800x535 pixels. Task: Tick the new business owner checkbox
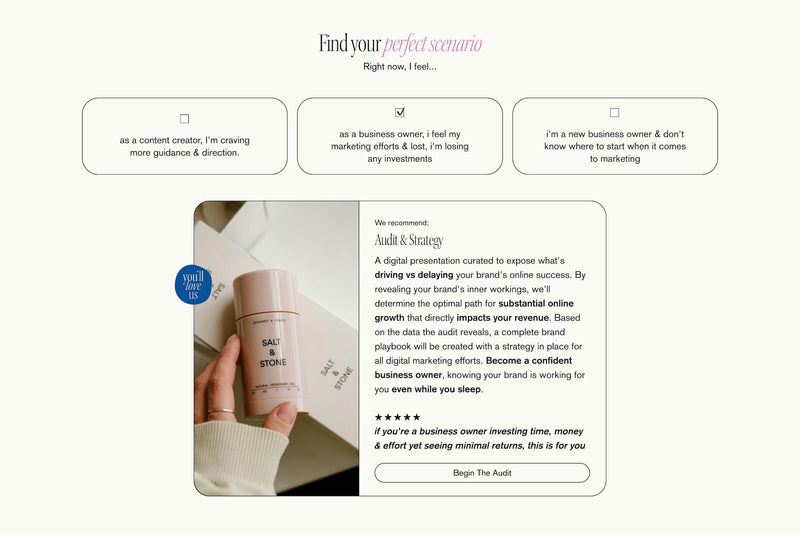point(614,112)
